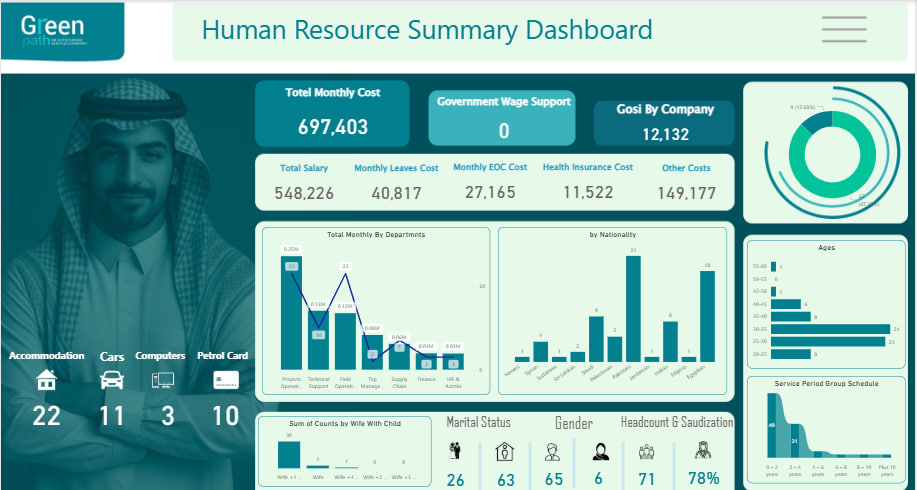Click the Petrol Card icon
The width and height of the screenshot is (917, 490).
click(224, 380)
